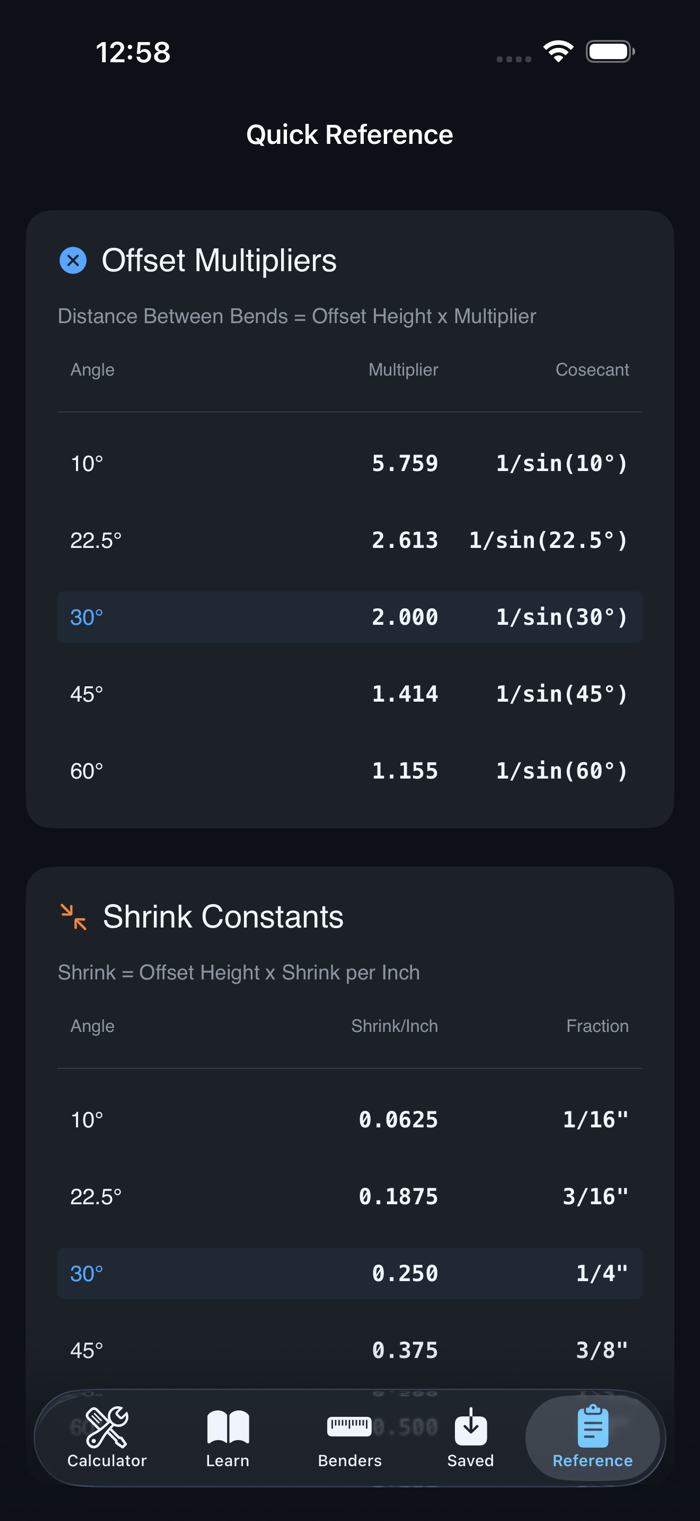Open the Calculator tab wrench icon
700x1521 pixels.
click(107, 1428)
